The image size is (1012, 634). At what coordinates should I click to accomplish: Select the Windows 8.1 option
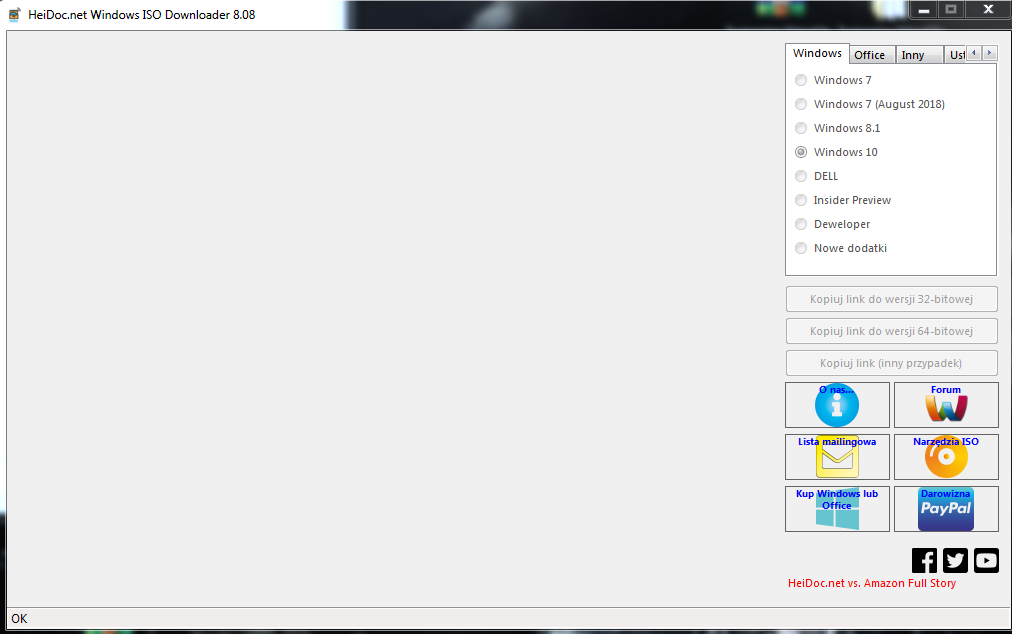[801, 128]
